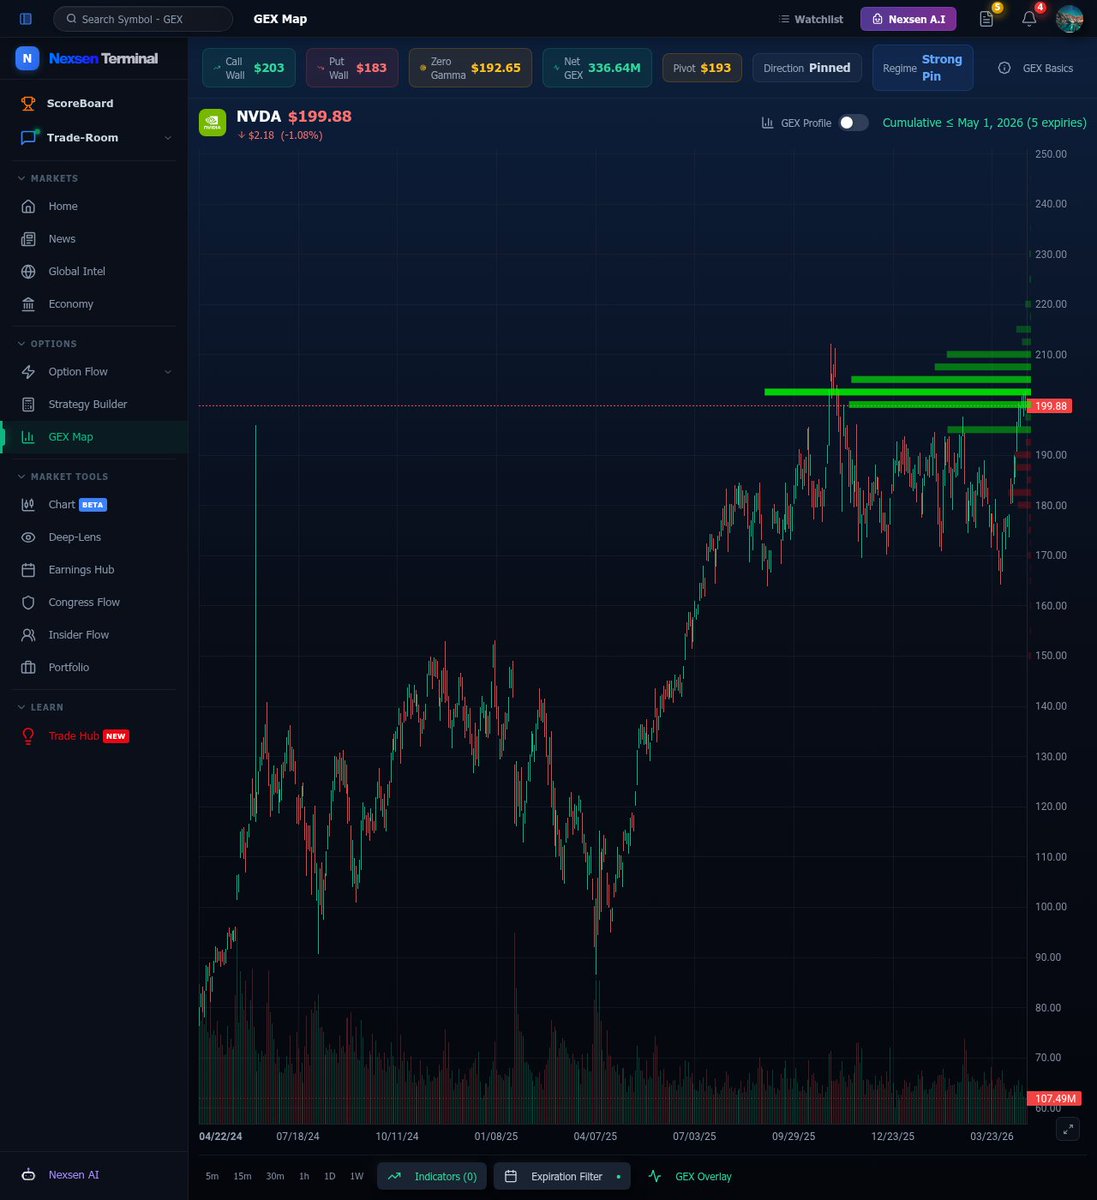Click the Call Wall $203 card
Image resolution: width=1097 pixels, height=1200 pixels.
coord(249,68)
